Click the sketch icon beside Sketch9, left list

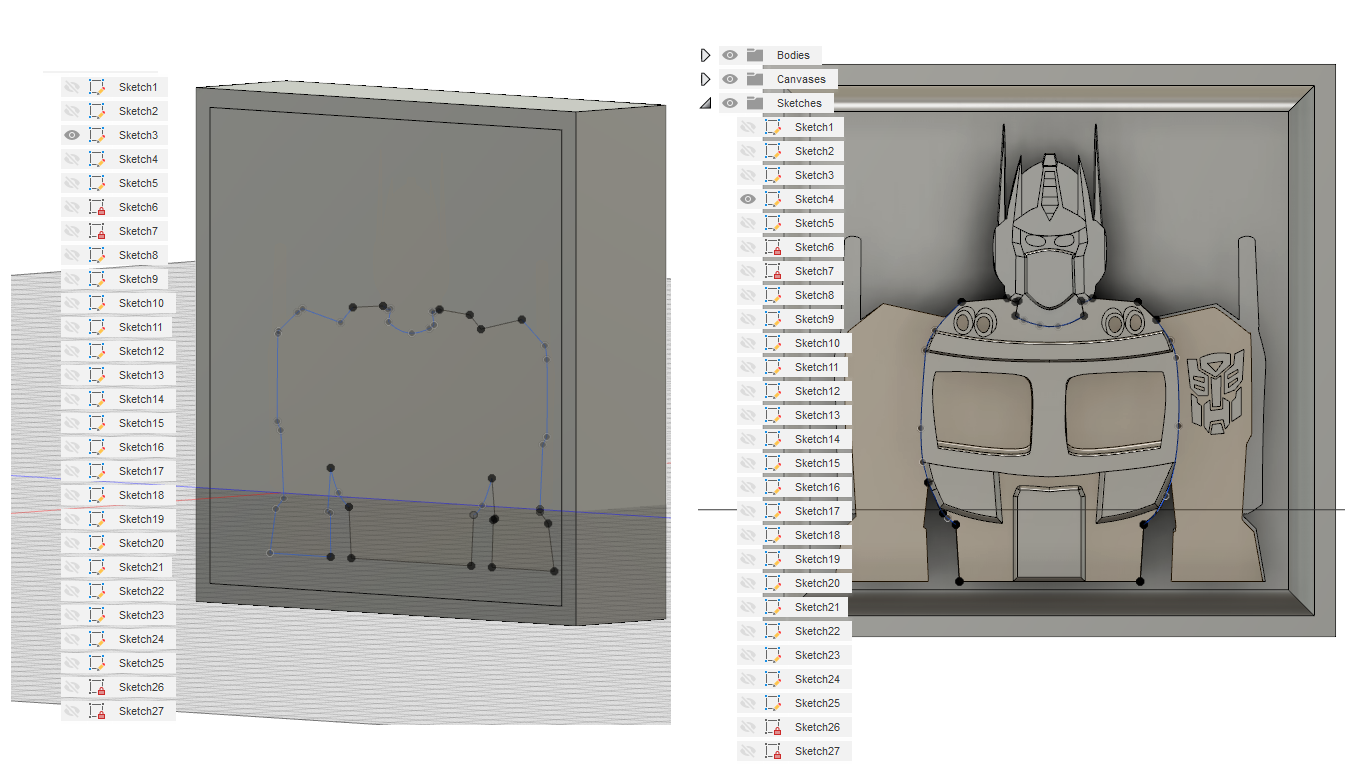point(97,279)
